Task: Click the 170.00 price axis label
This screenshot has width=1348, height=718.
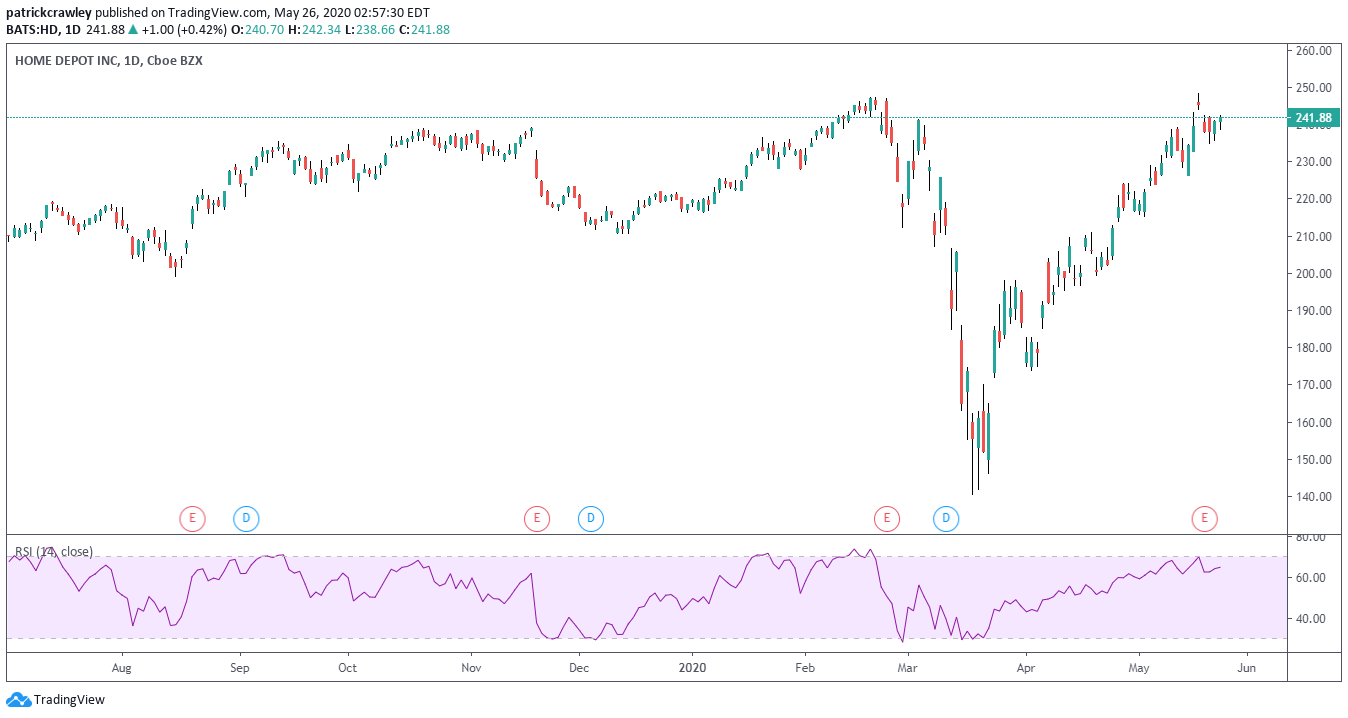Action: pyautogui.click(x=1313, y=384)
